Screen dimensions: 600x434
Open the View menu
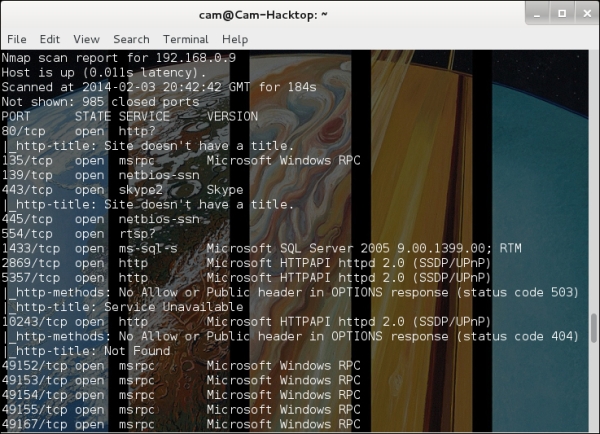point(86,39)
